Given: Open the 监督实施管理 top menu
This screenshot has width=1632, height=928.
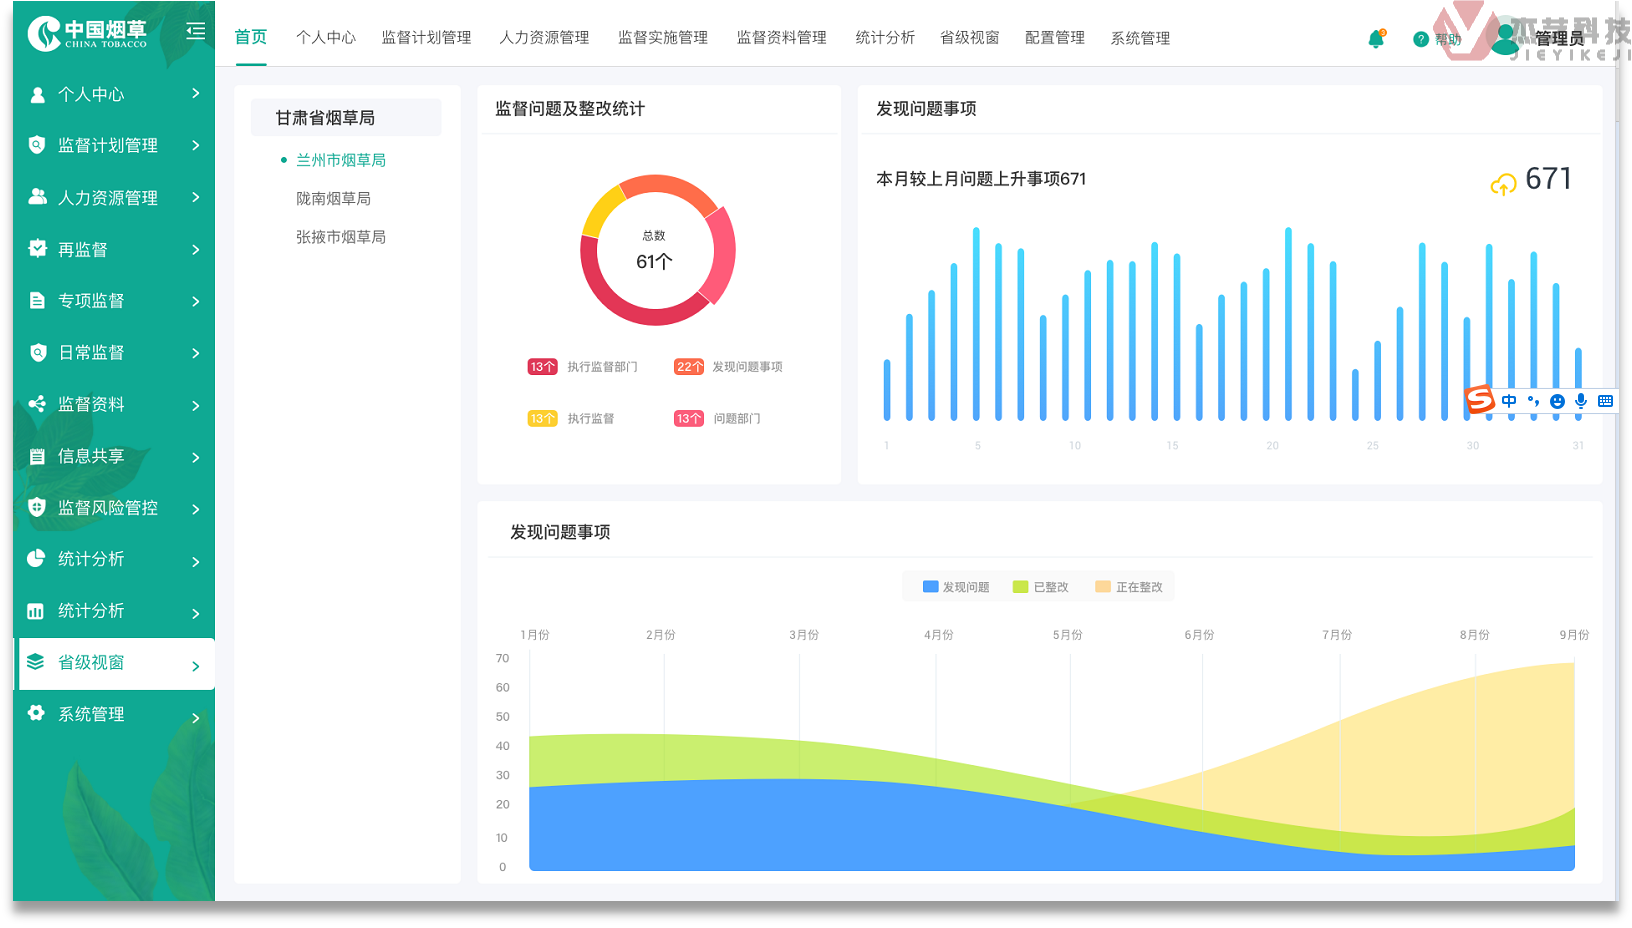Looking at the screenshot, I should (662, 37).
